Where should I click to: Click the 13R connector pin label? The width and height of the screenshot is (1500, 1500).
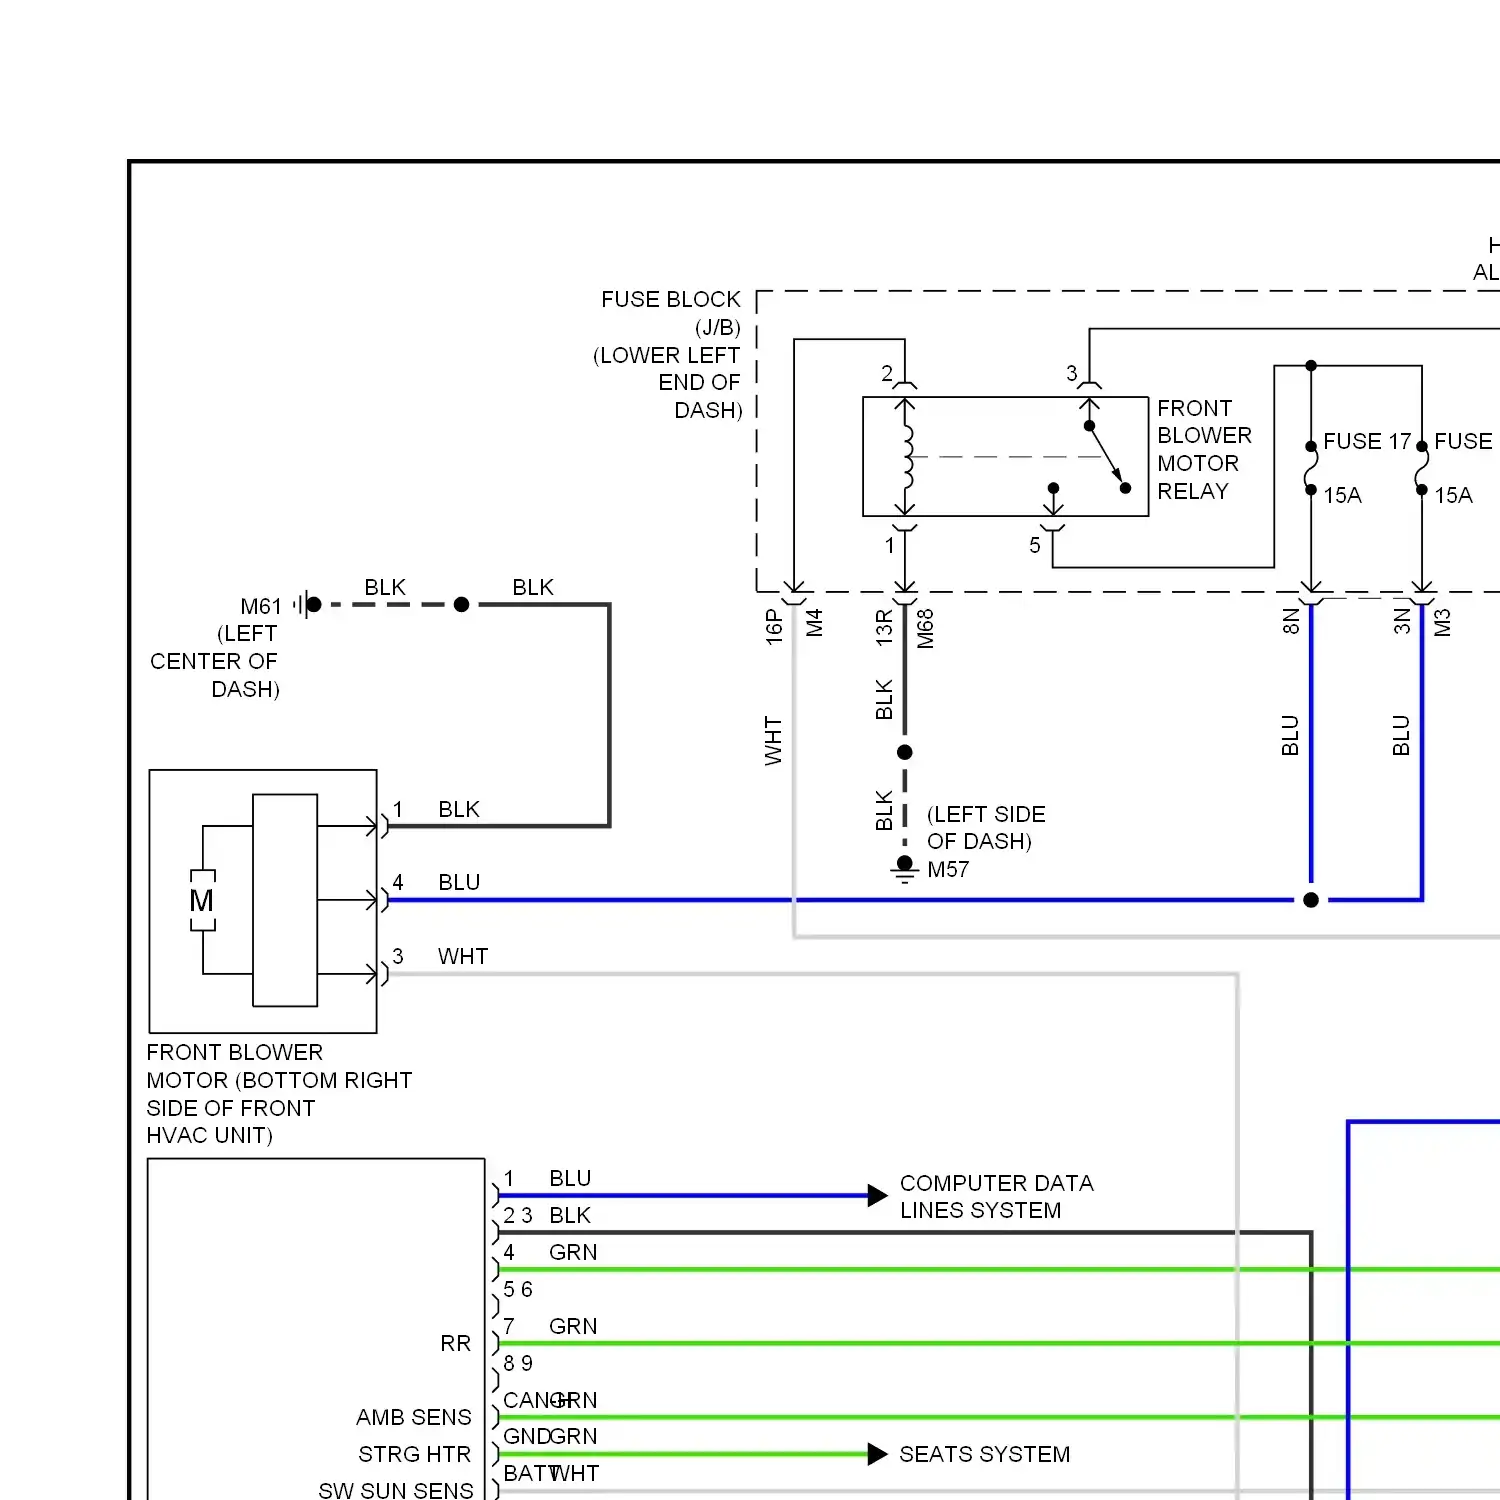coord(884,627)
